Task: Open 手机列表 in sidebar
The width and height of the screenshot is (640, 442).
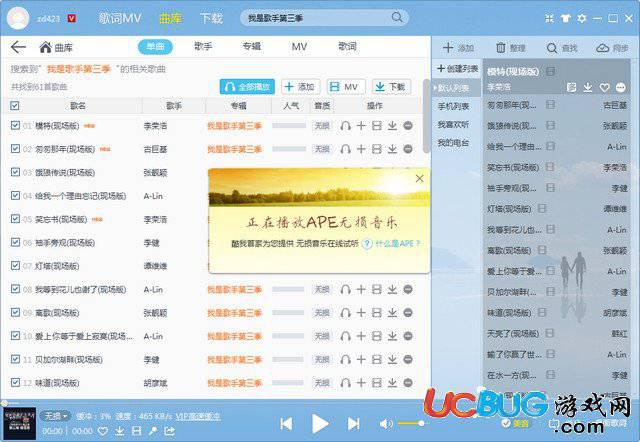Action: [453, 106]
